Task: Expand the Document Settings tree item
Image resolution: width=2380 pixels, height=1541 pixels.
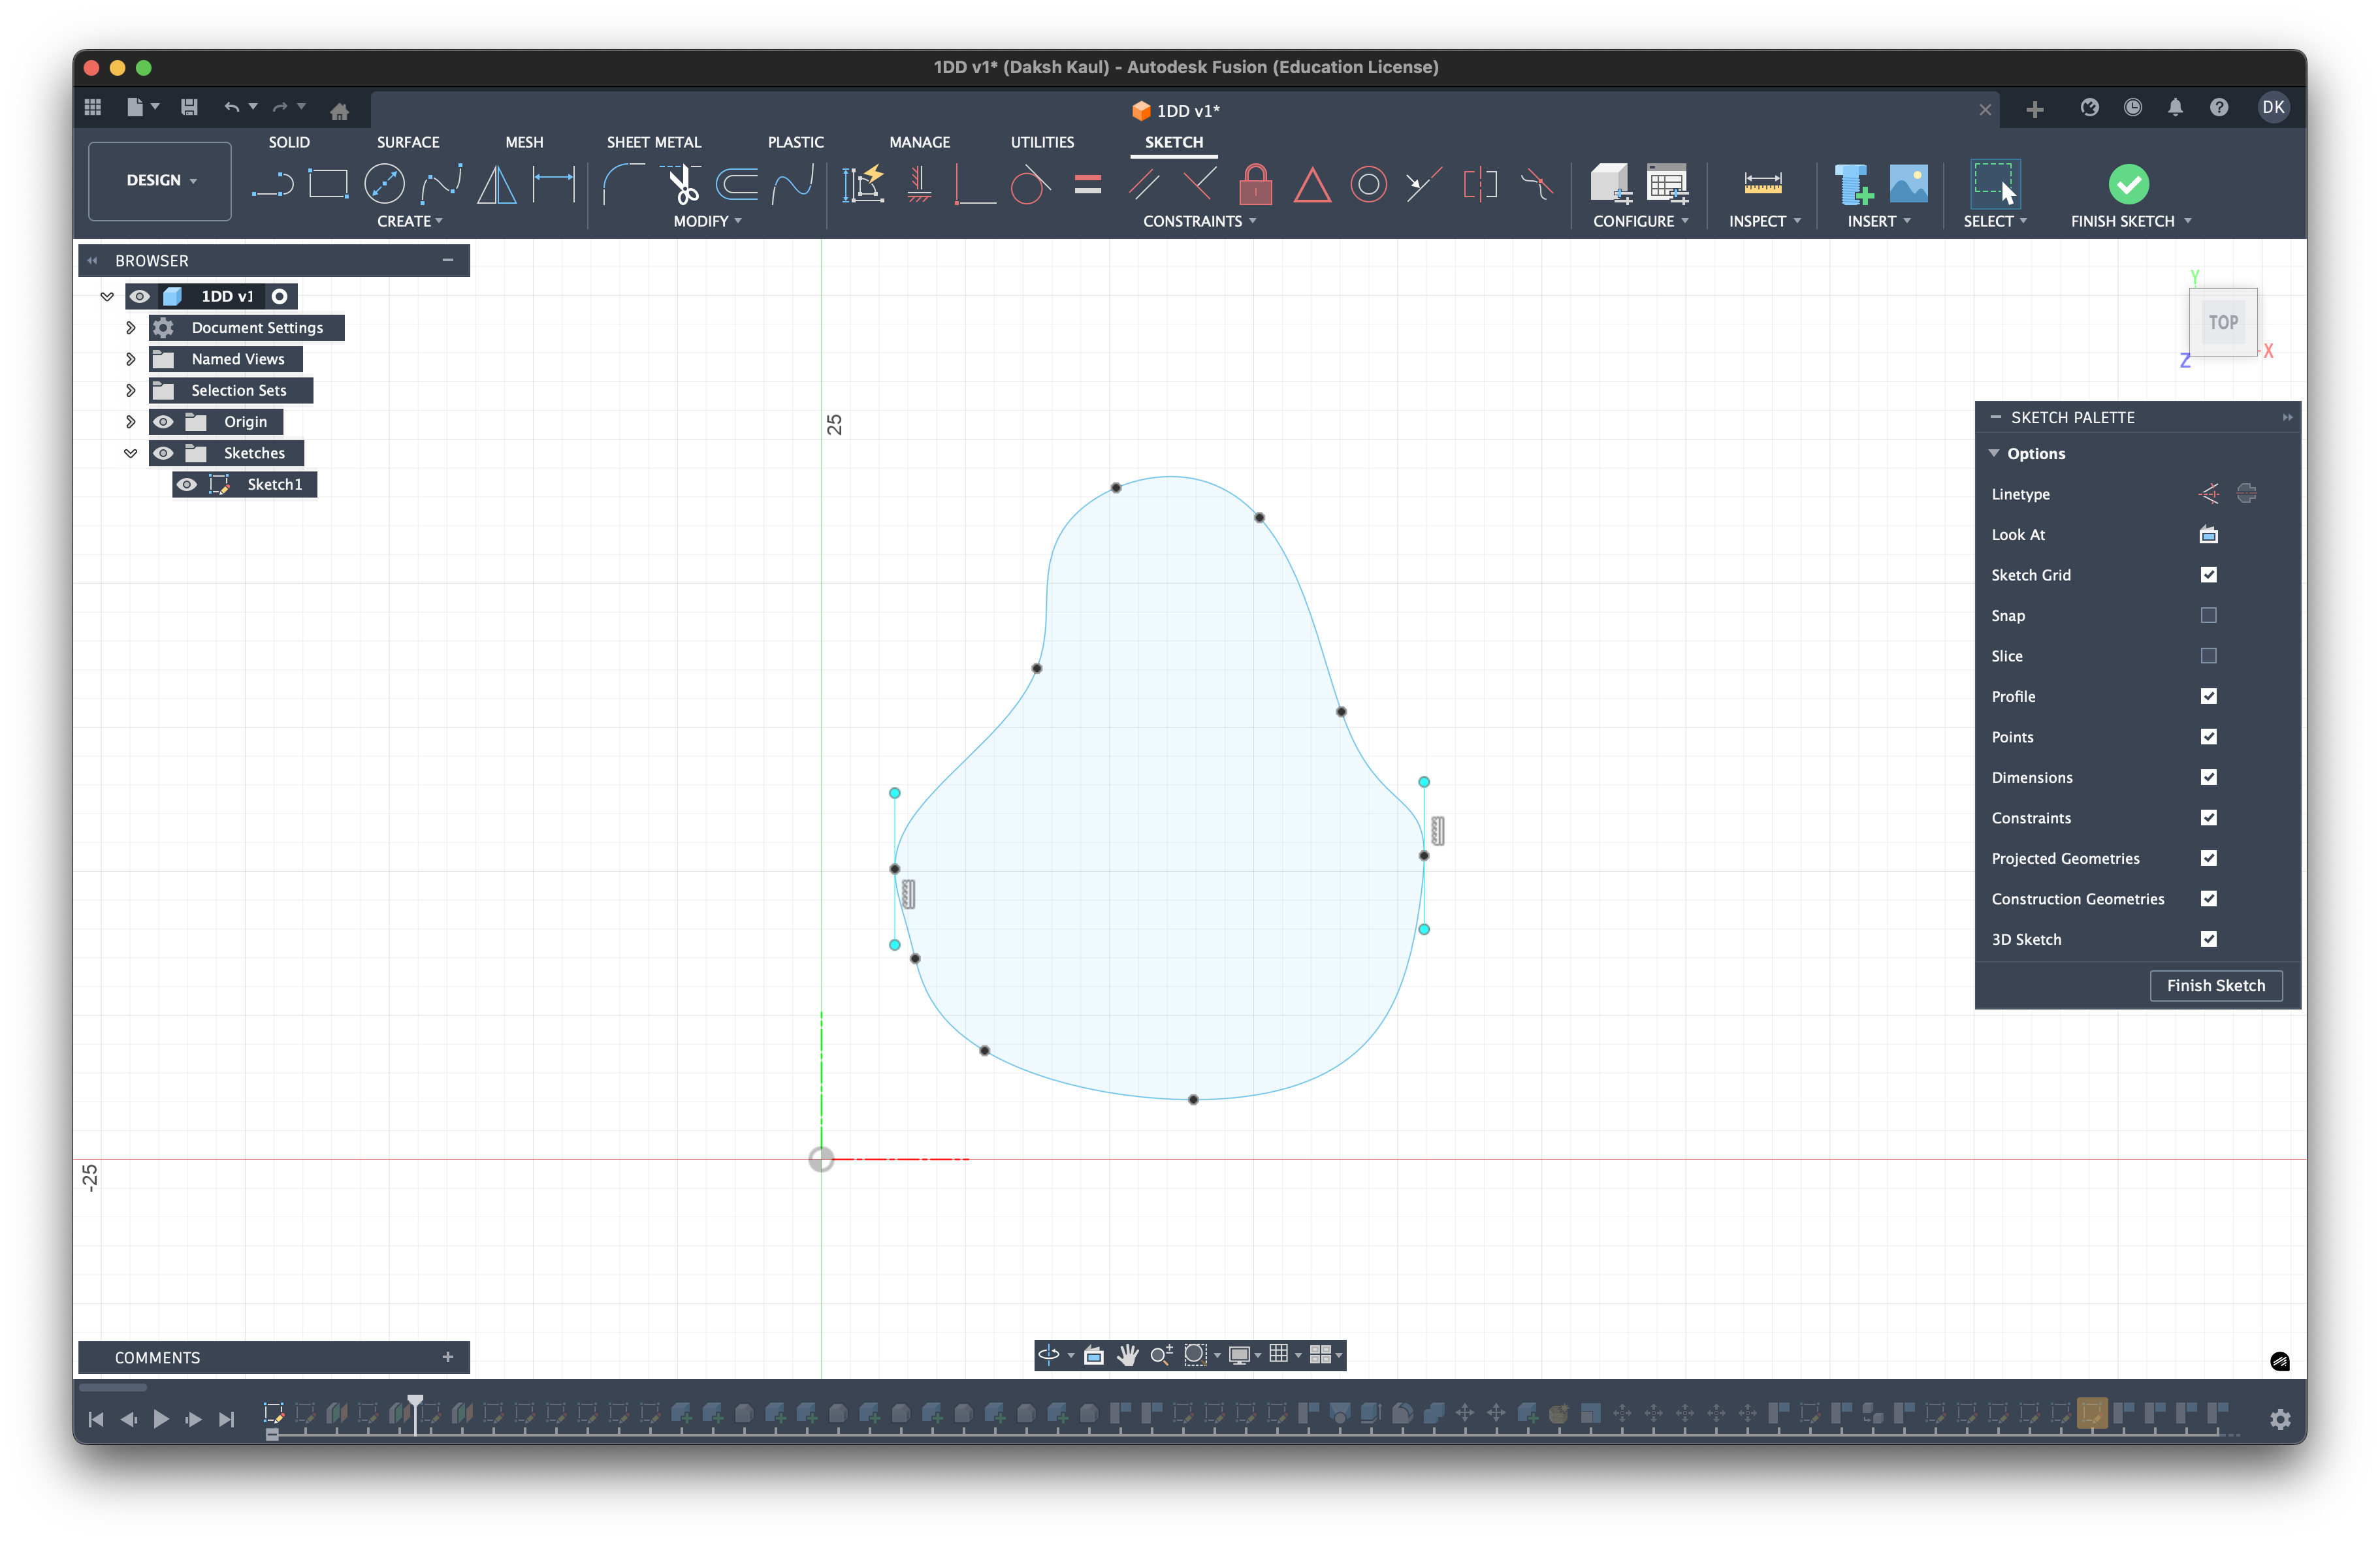Action: coord(130,327)
